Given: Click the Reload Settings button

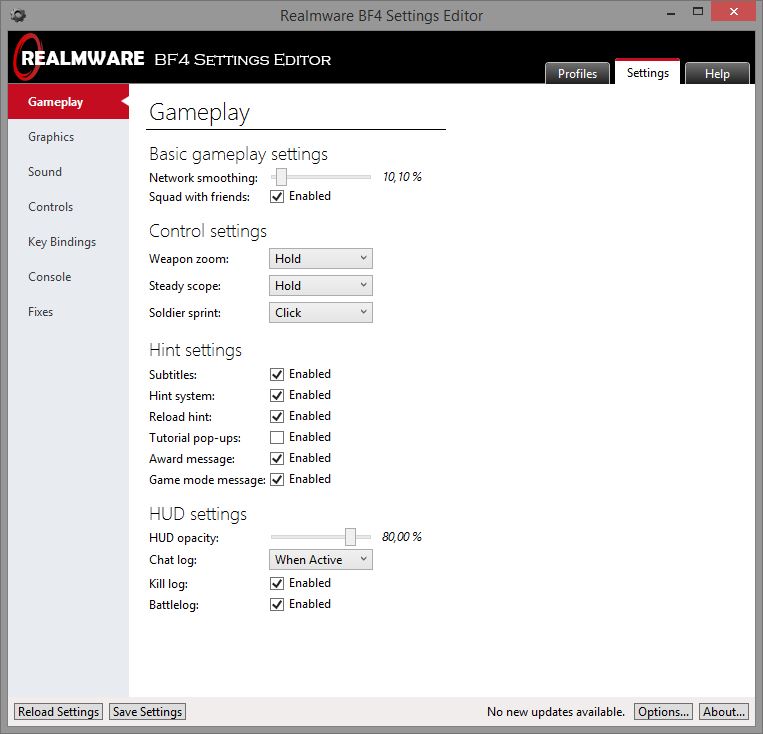Looking at the screenshot, I should click(x=58, y=712).
